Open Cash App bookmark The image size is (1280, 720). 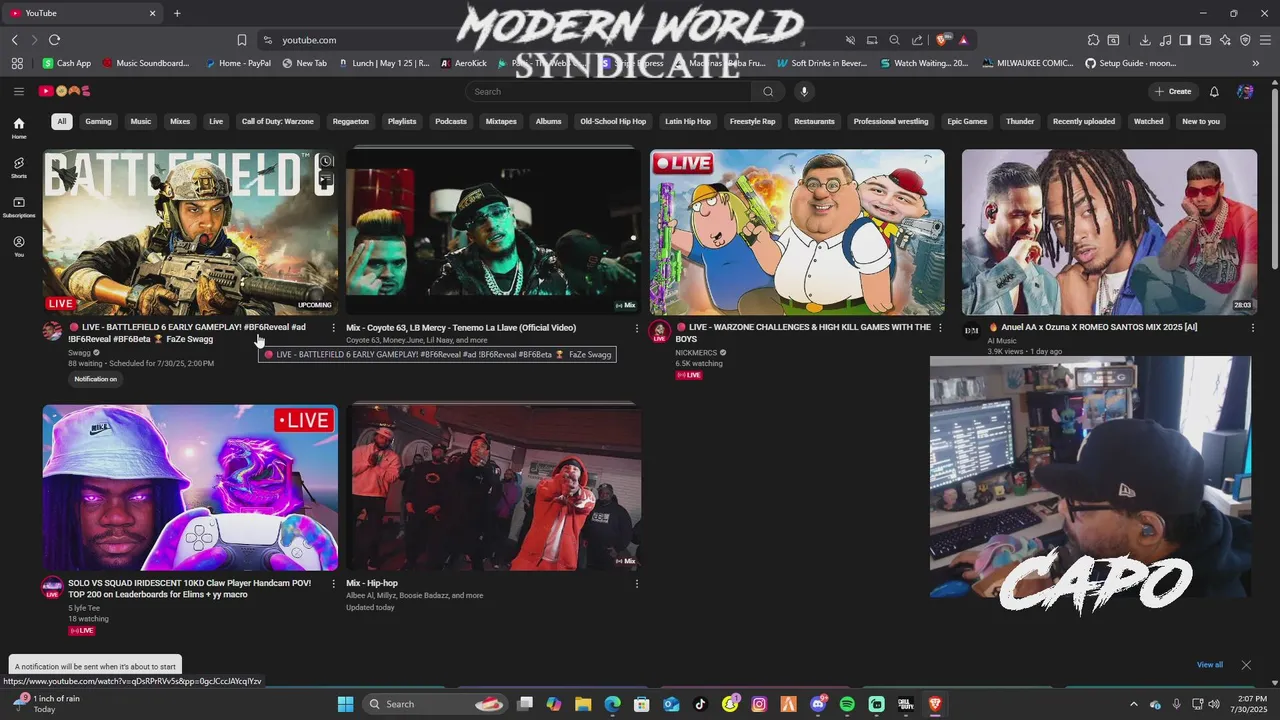point(67,63)
